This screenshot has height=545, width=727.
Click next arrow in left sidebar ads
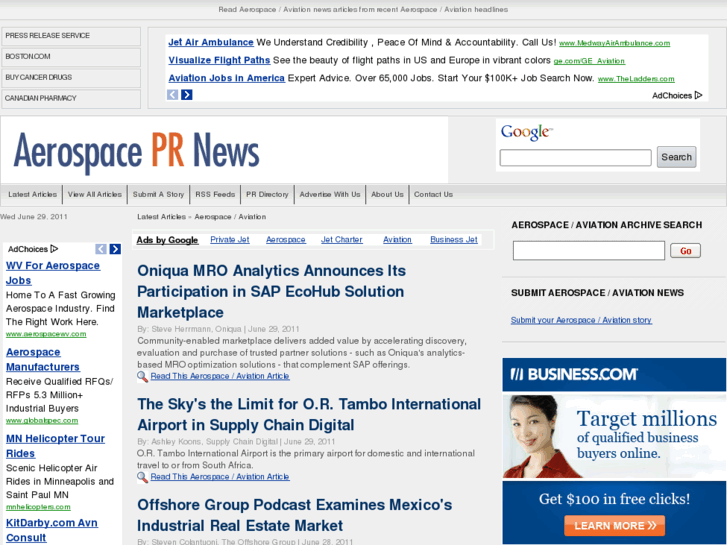[115, 249]
